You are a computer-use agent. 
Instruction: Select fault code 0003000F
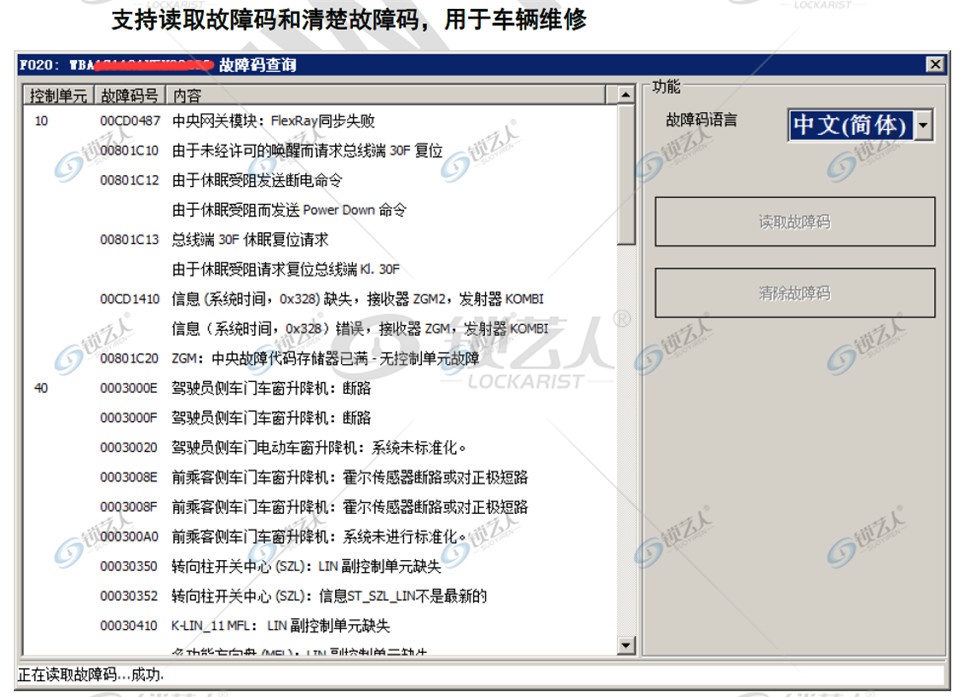tap(129, 418)
